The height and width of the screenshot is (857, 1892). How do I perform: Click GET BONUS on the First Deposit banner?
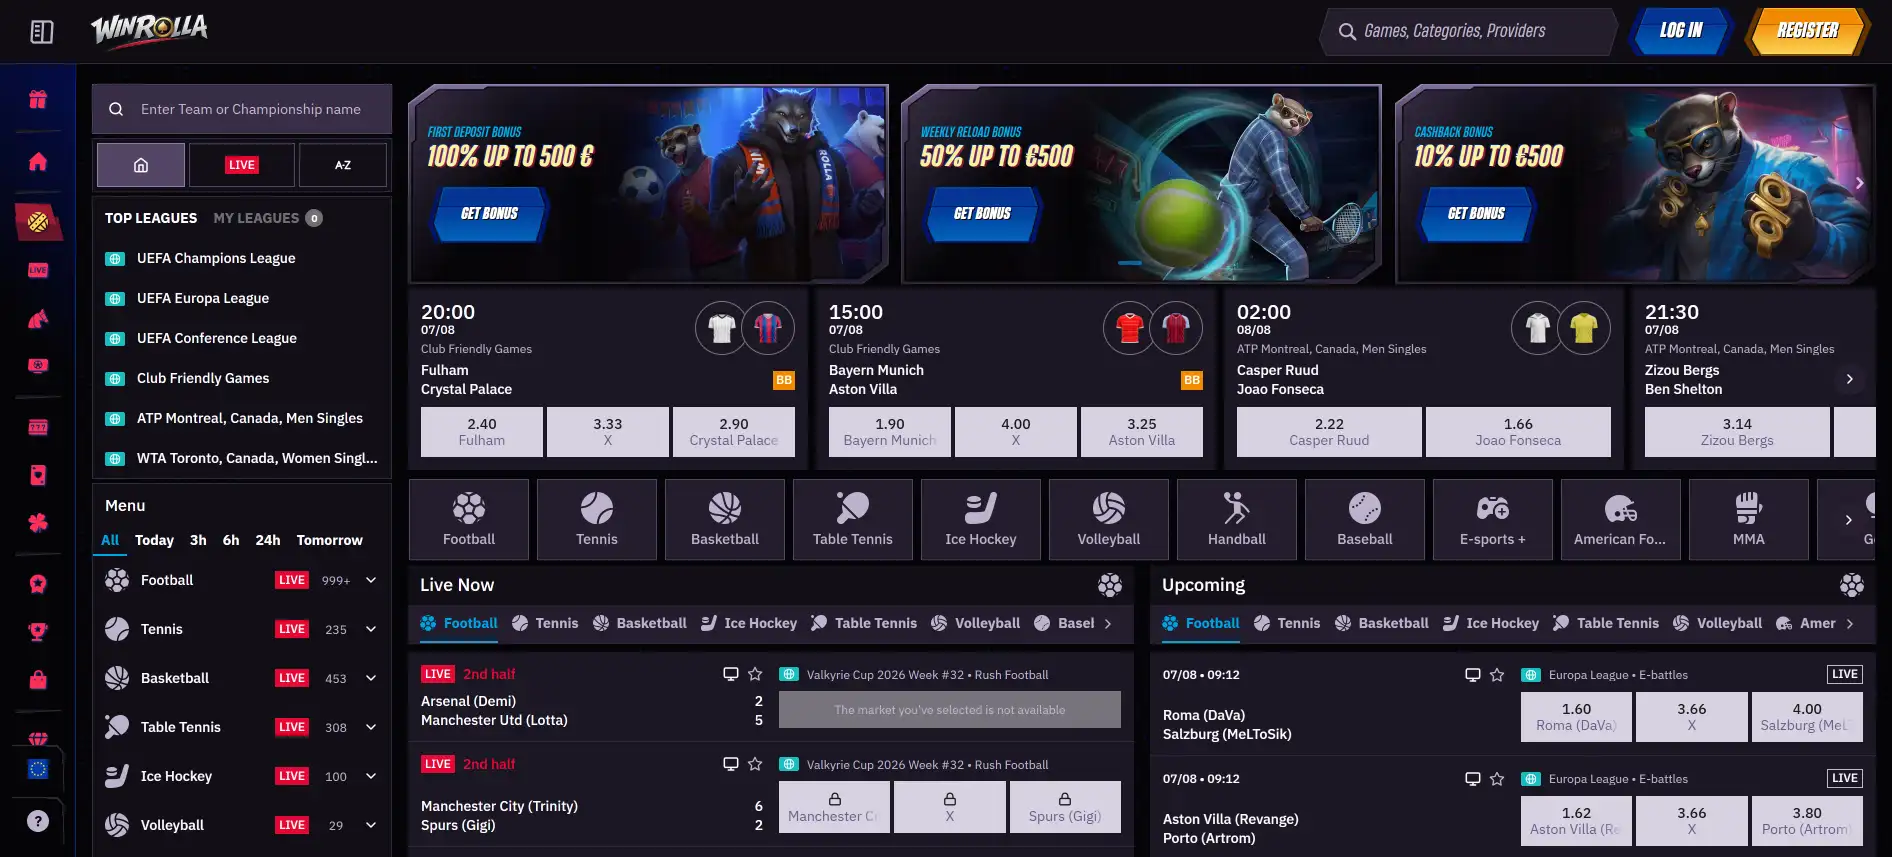[489, 214]
